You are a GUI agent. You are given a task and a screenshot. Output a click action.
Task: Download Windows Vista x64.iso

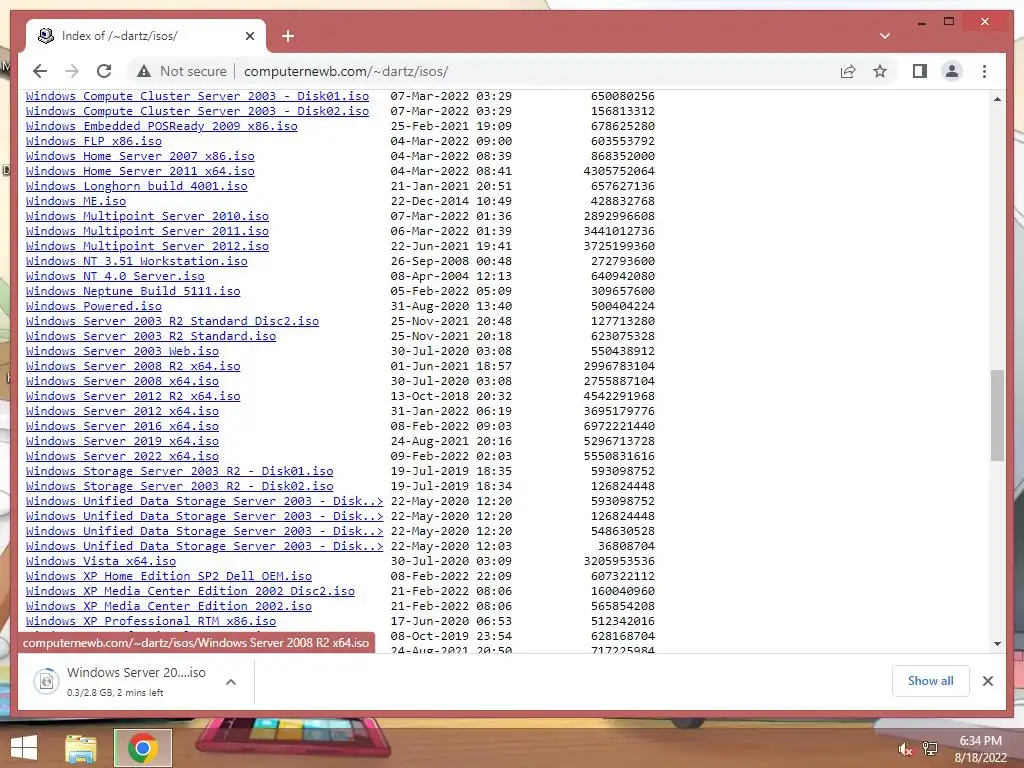(x=101, y=562)
